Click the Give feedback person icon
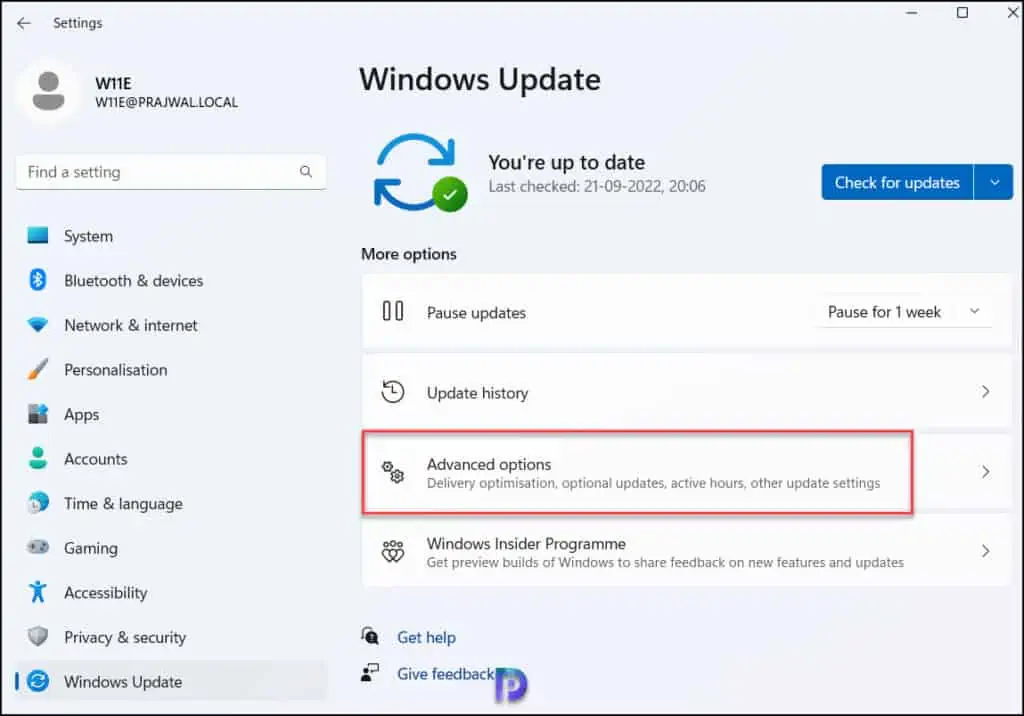The image size is (1024, 716). pyautogui.click(x=370, y=672)
